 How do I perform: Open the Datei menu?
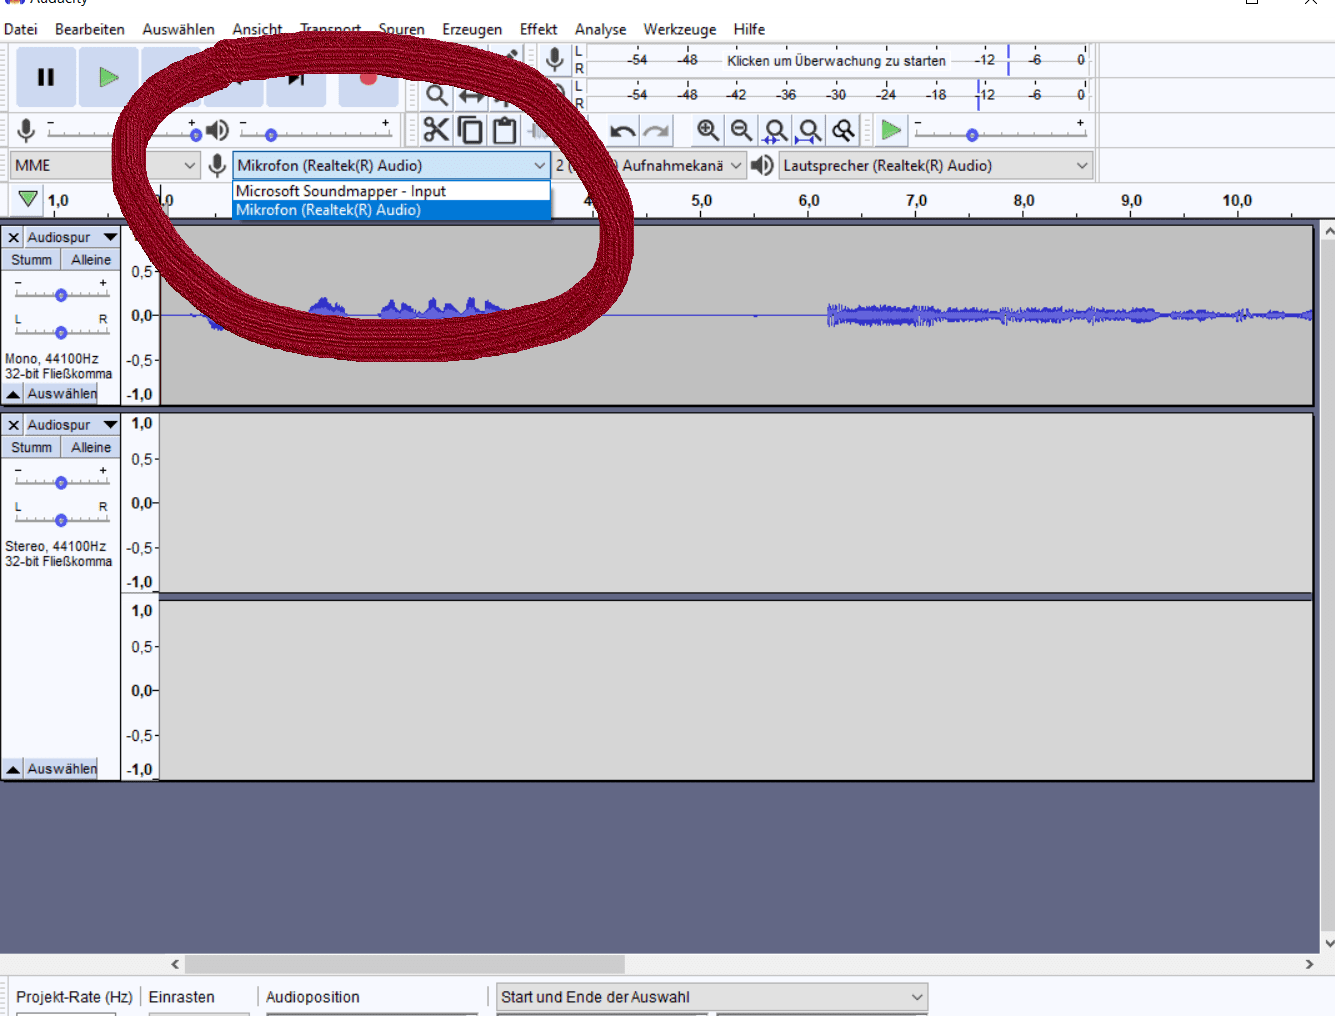coord(21,29)
